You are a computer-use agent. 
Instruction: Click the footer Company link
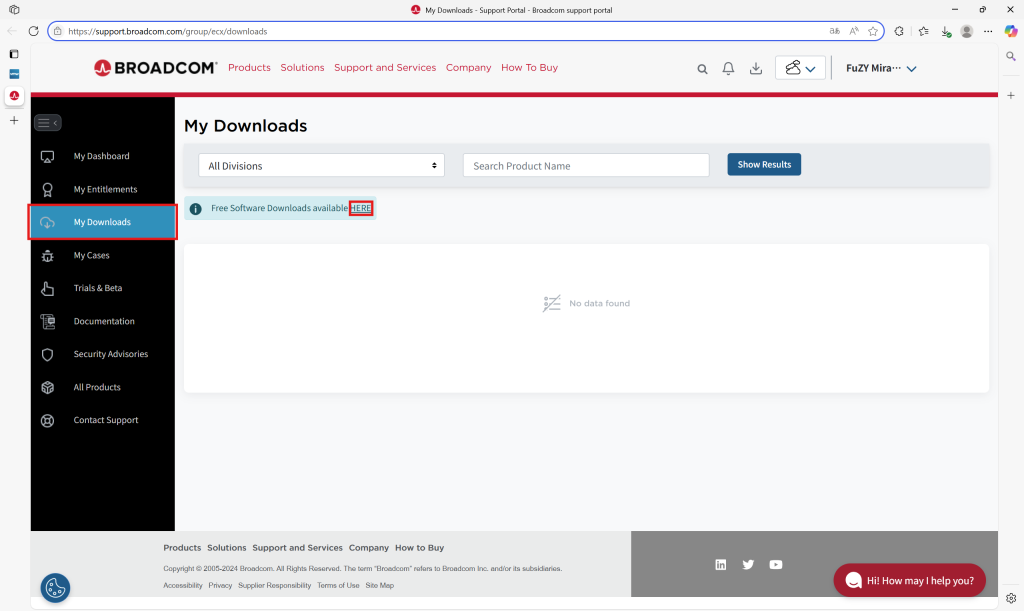tap(368, 548)
